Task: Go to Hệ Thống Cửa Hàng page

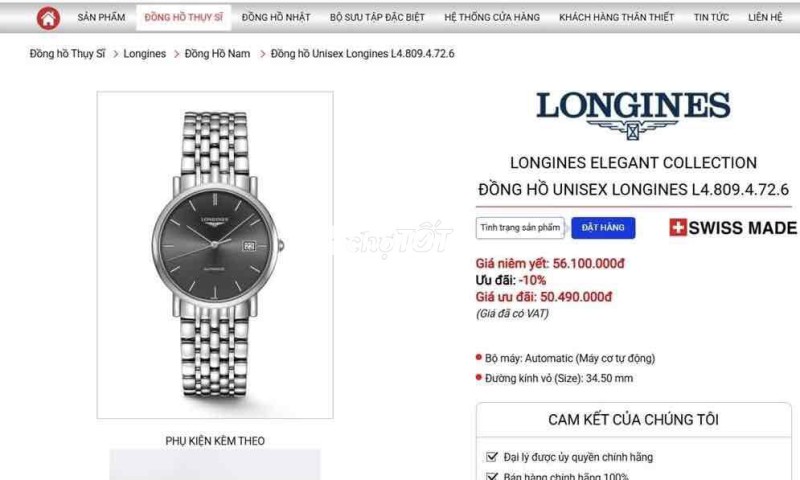Action: click(x=492, y=17)
